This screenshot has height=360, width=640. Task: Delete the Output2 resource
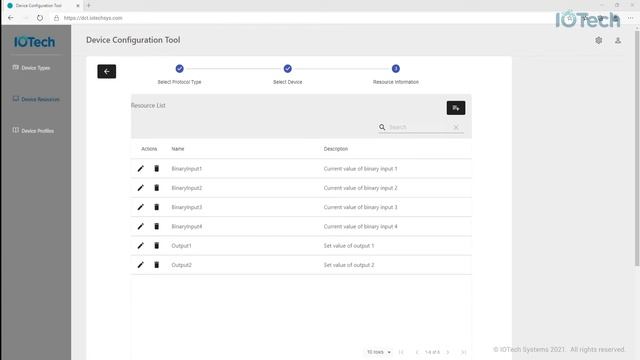coord(156,265)
